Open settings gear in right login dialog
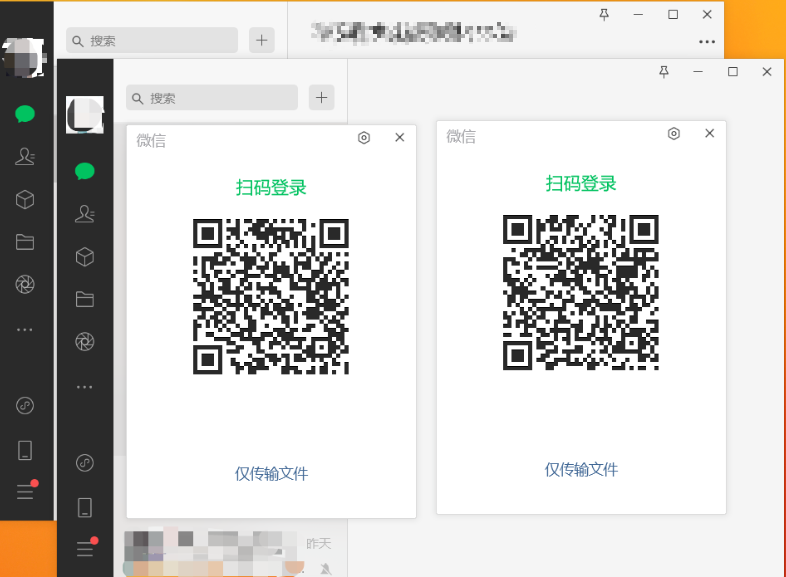This screenshot has height=577, width=786. click(674, 133)
